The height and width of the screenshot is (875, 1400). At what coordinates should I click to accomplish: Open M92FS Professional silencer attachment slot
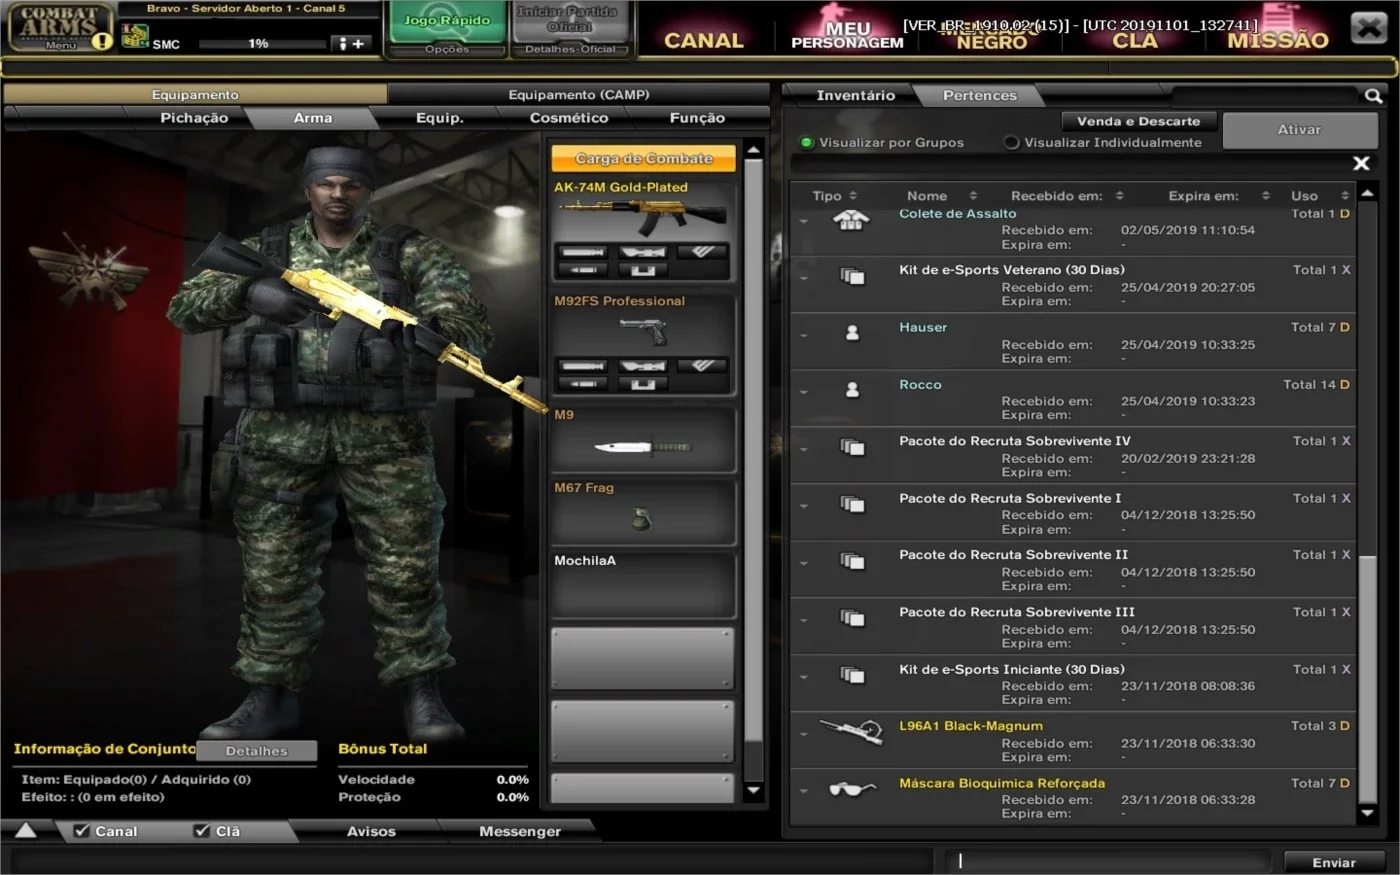pos(582,366)
